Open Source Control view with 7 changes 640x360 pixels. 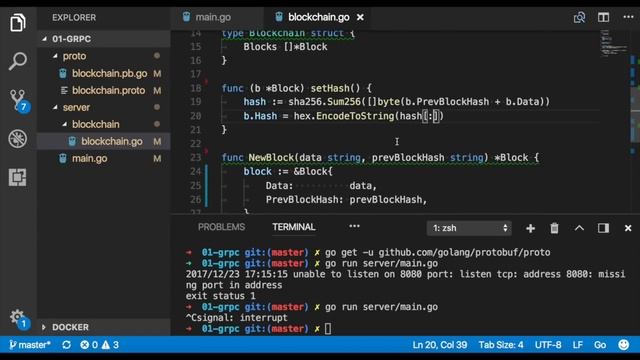tap(19, 100)
